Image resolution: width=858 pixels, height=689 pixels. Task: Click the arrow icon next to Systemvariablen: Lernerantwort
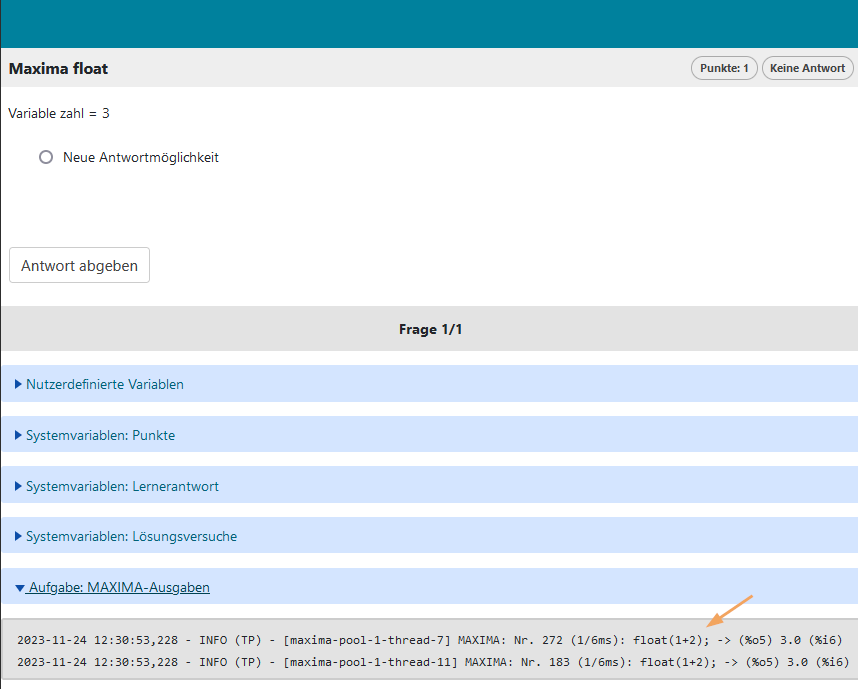(19, 486)
